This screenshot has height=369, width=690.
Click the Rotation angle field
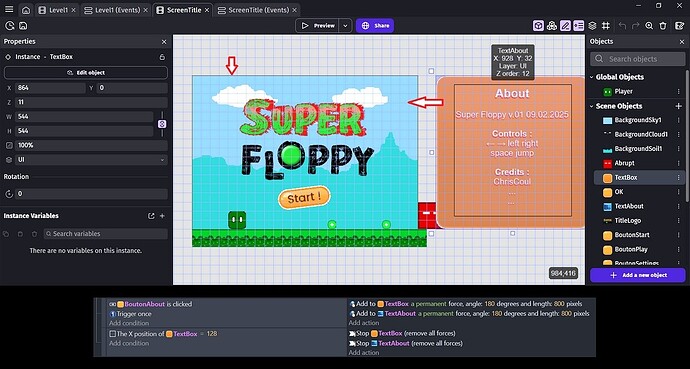click(92, 194)
